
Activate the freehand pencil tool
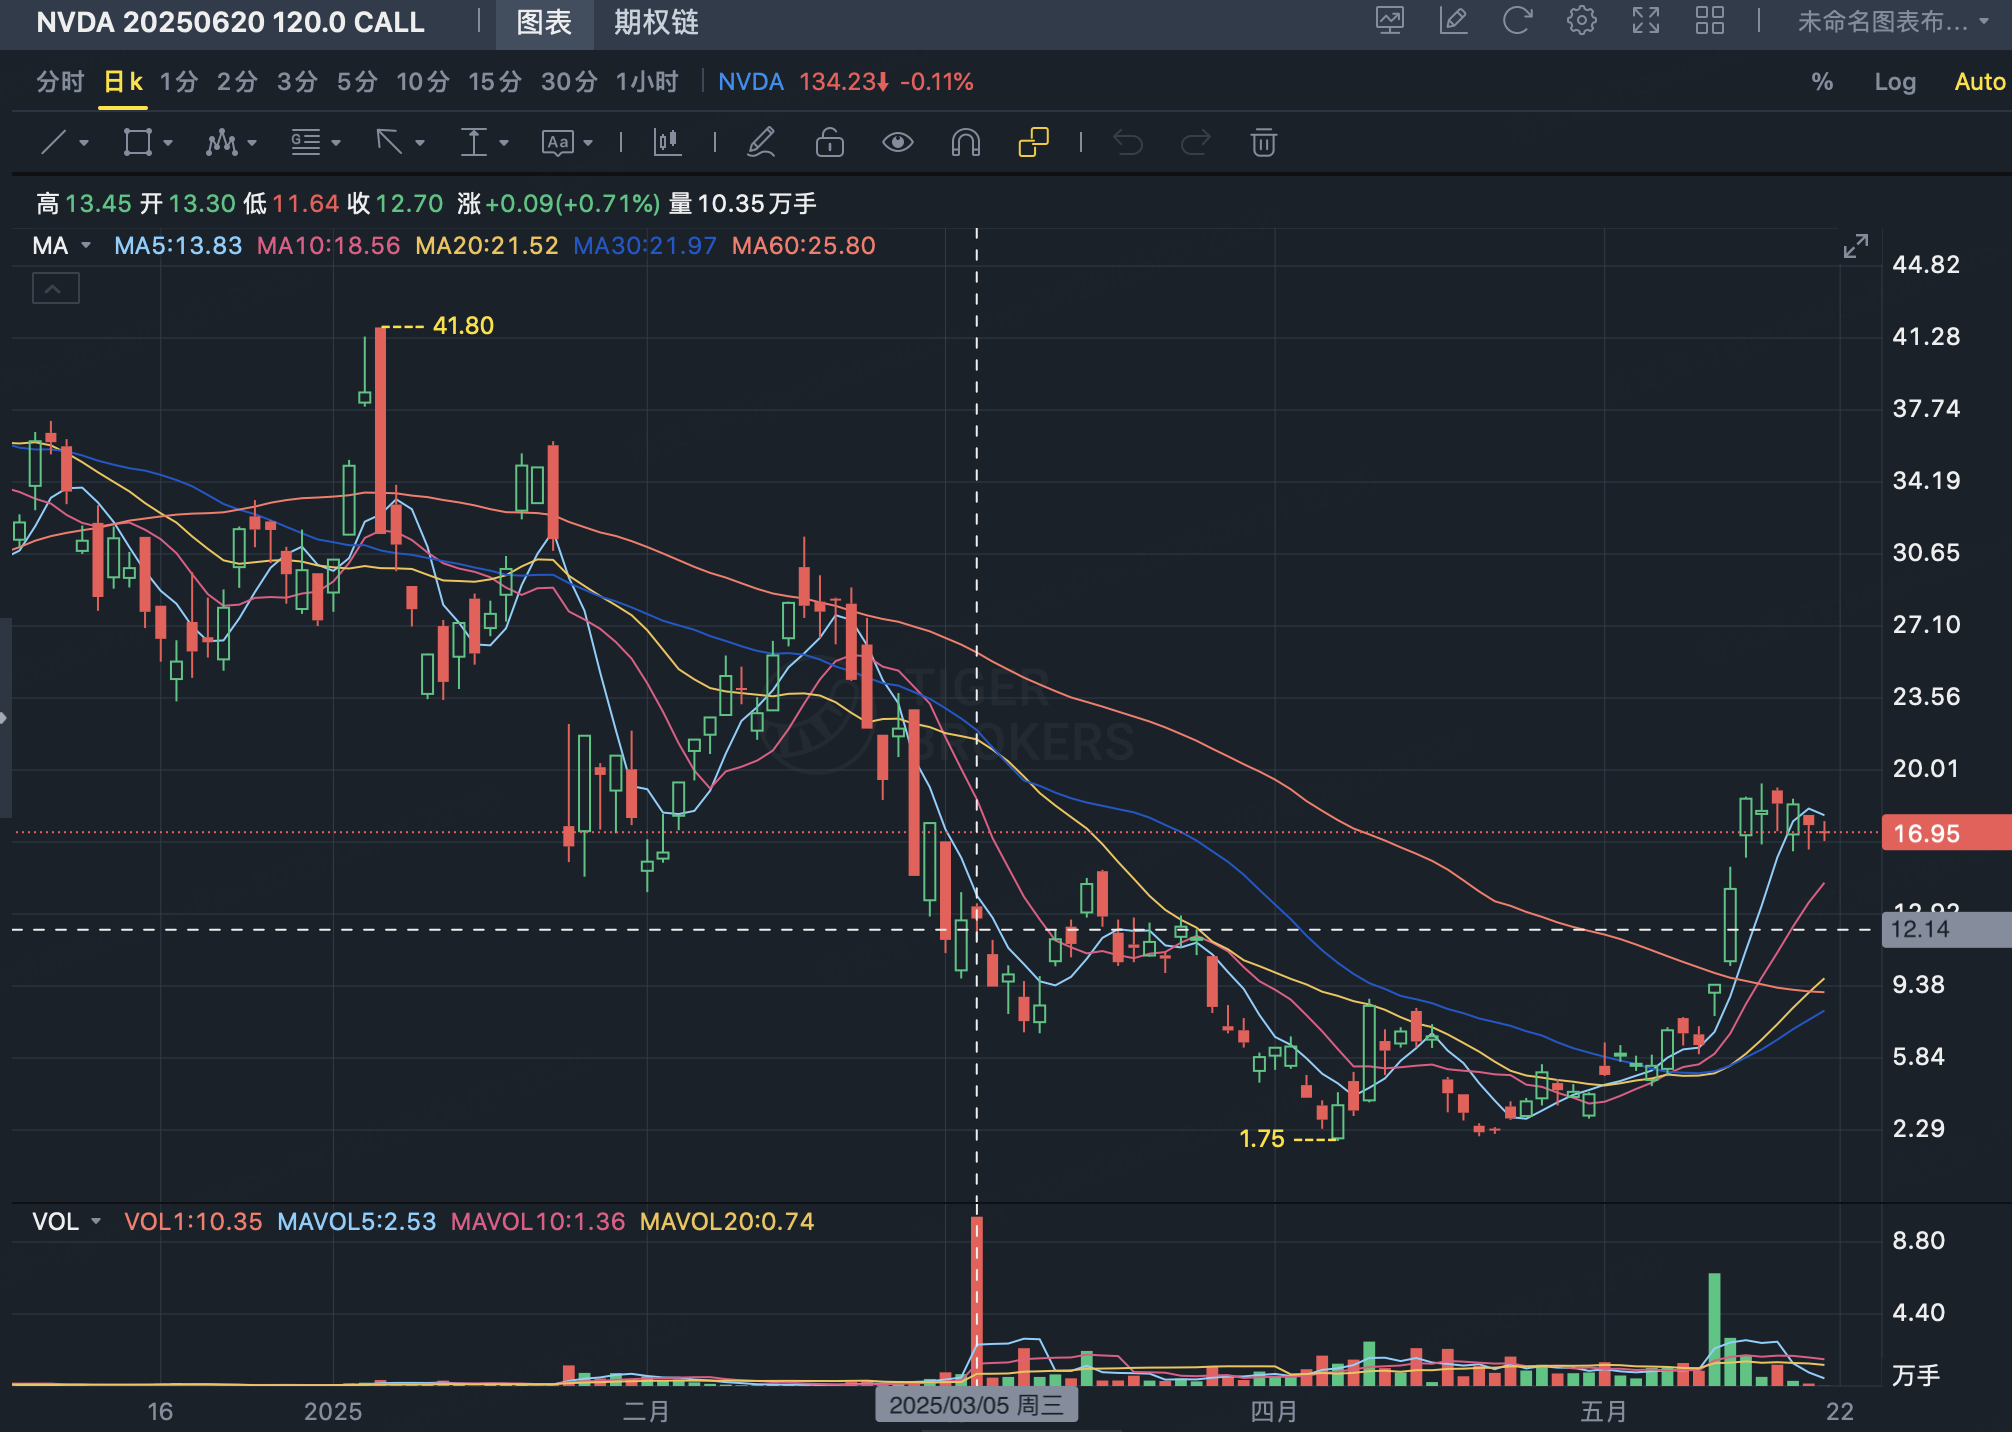762,143
